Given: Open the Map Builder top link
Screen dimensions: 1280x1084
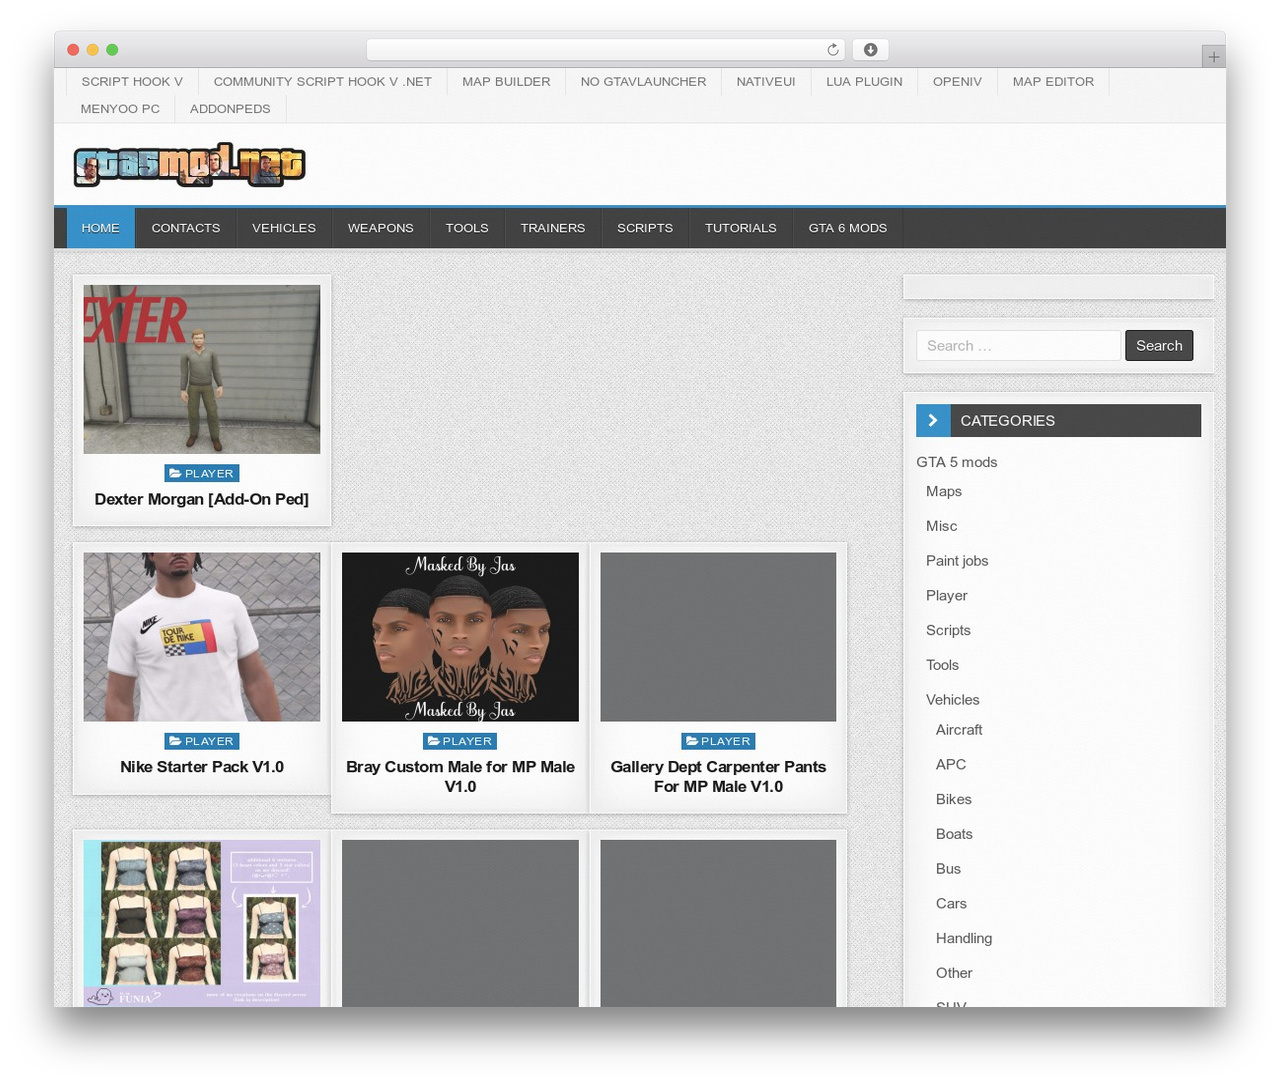Looking at the screenshot, I should 506,82.
